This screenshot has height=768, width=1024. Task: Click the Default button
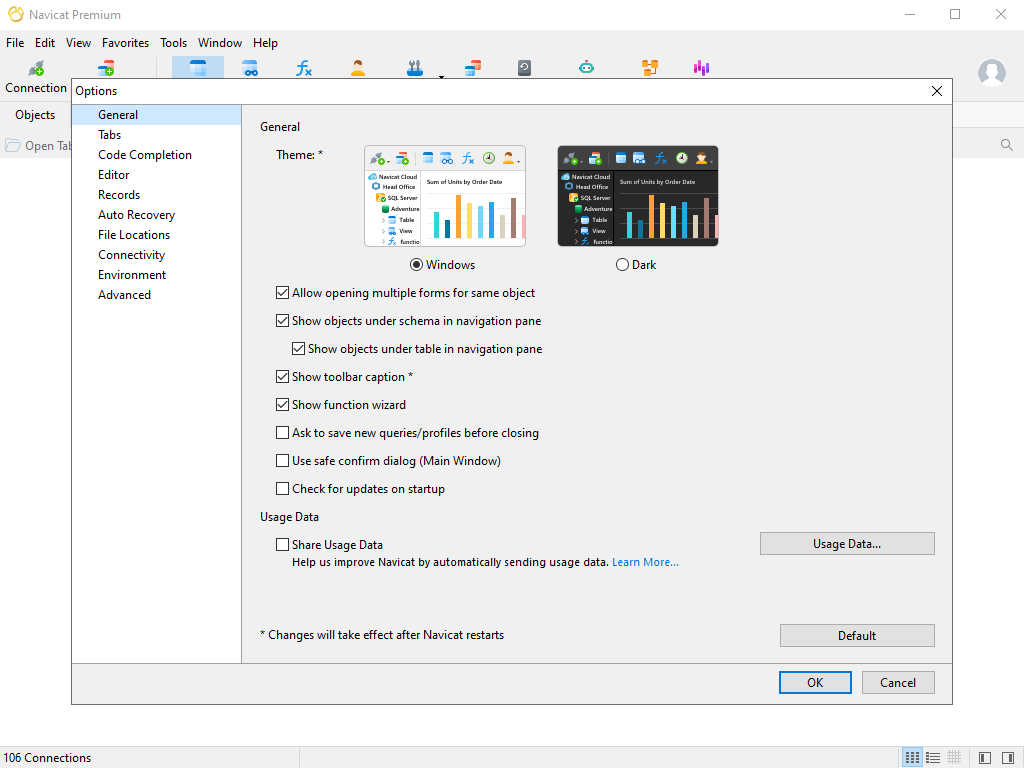coord(857,635)
